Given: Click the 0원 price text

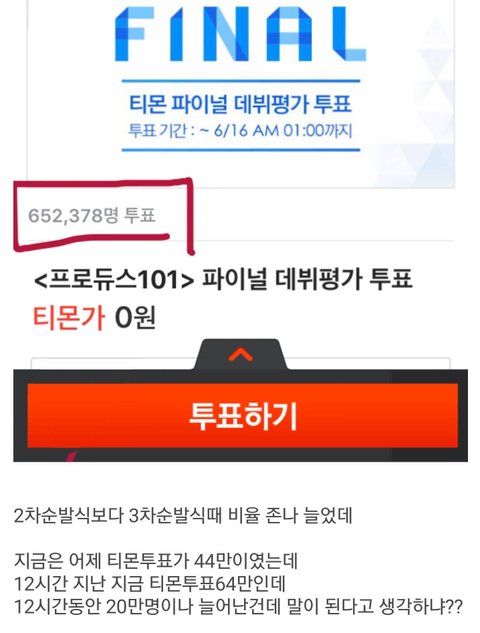Looking at the screenshot, I should (x=135, y=318).
